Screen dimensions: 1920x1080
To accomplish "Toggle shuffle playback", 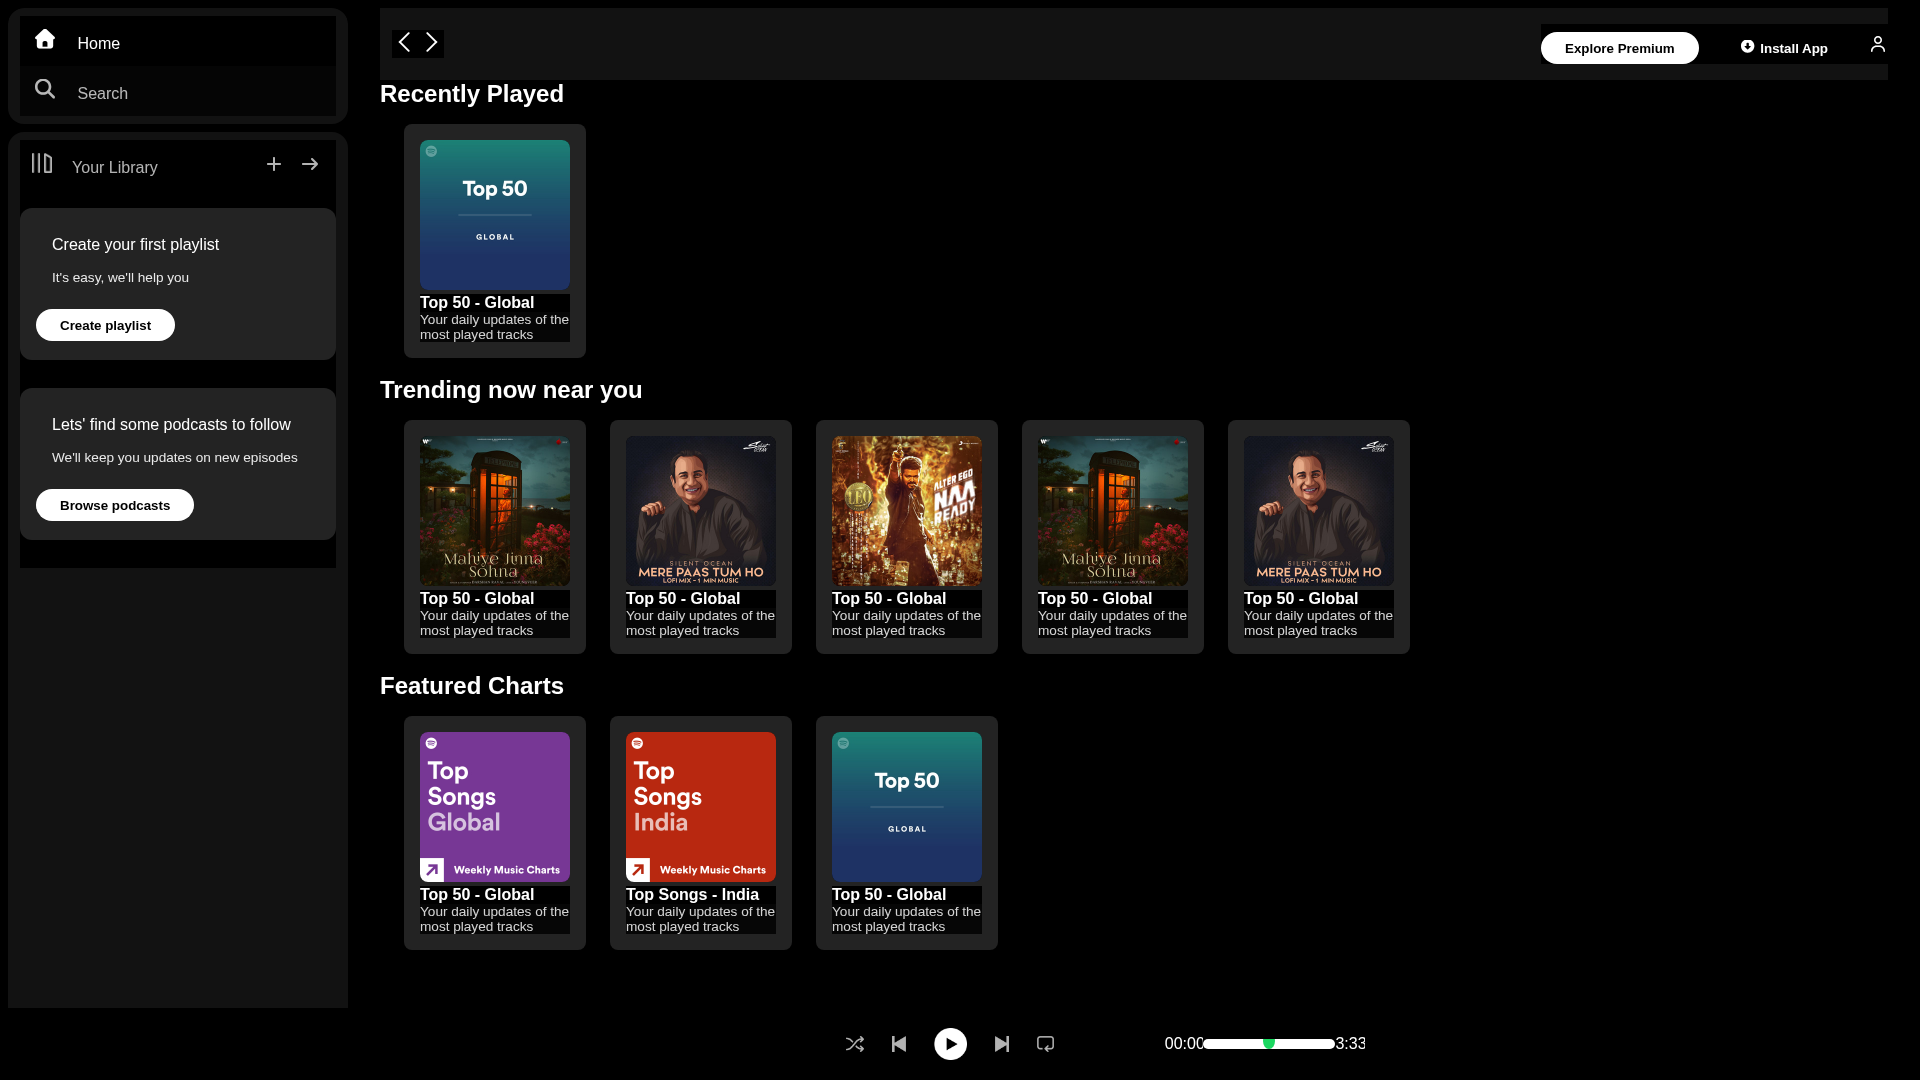I will 855,1044.
